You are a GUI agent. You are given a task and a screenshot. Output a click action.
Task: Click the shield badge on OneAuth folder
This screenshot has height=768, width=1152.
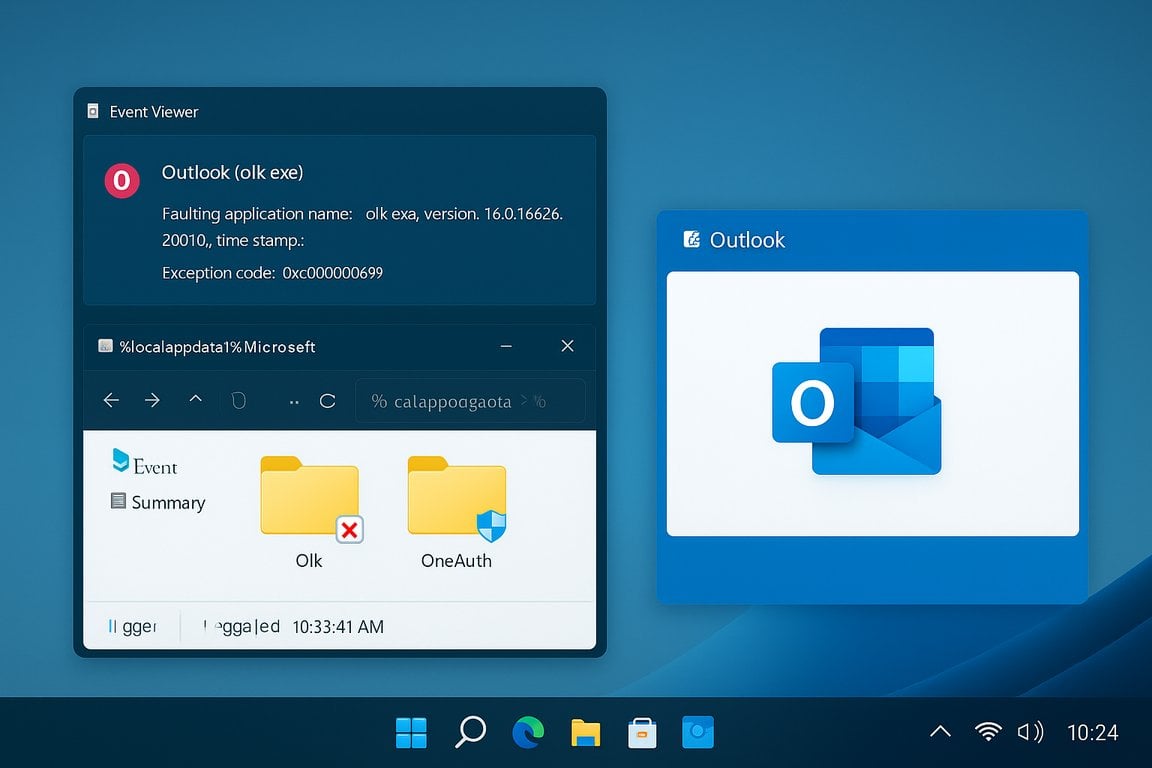click(492, 525)
